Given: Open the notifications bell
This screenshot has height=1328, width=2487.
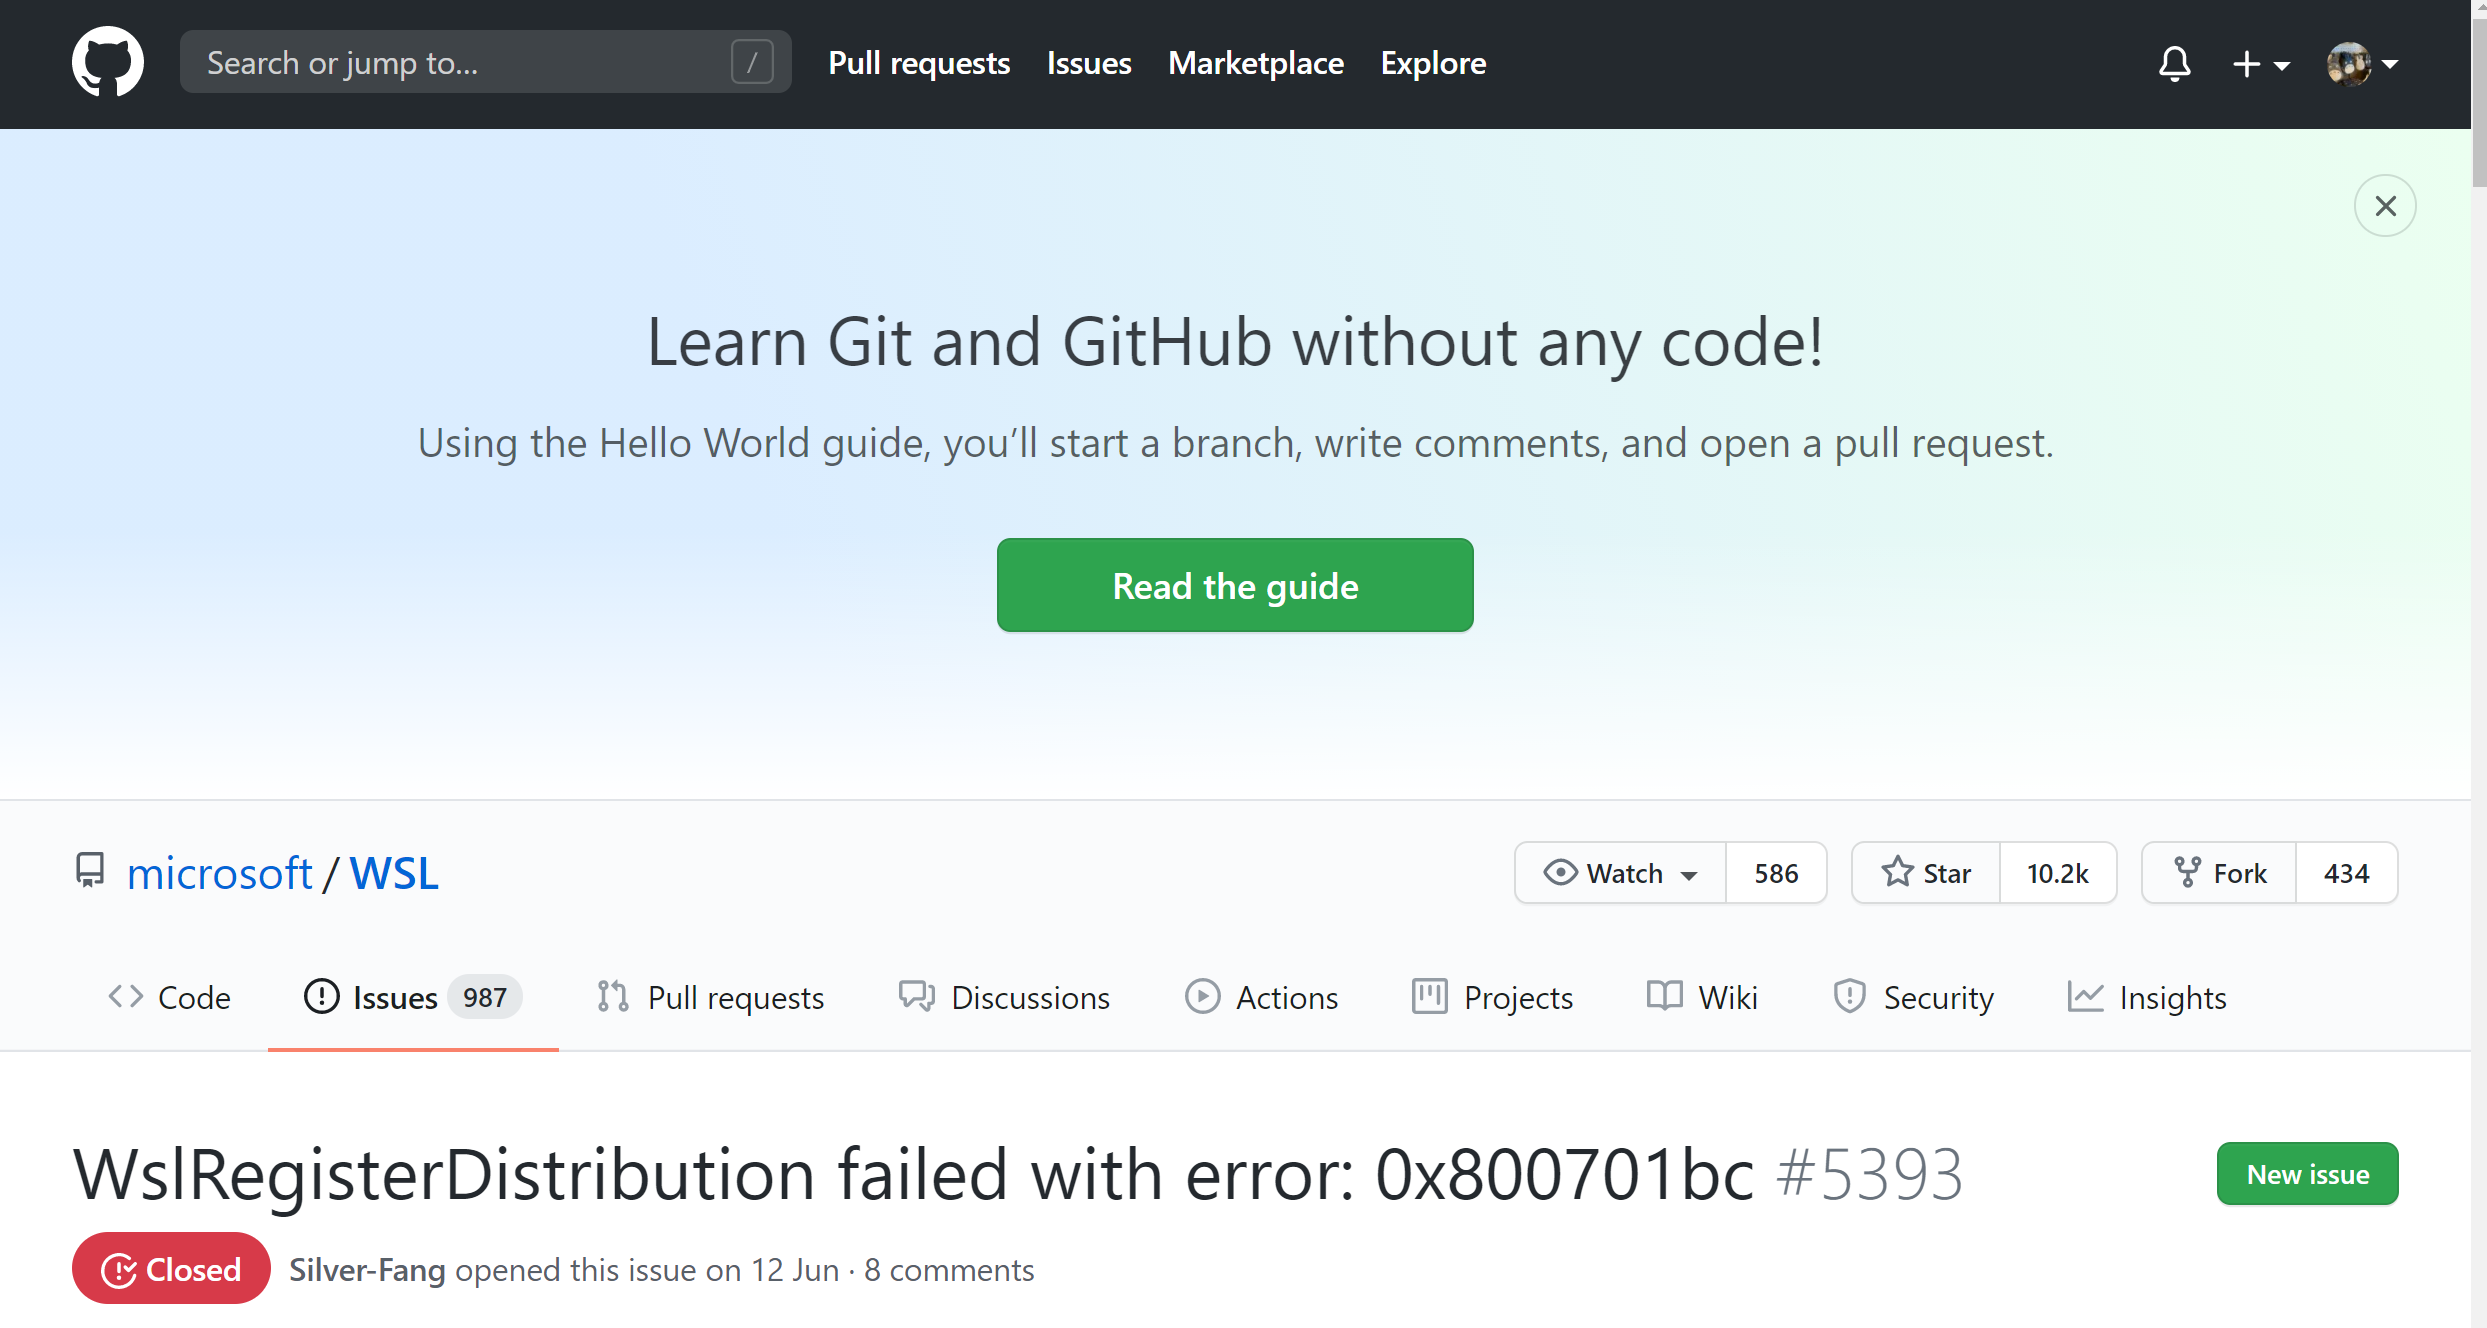Looking at the screenshot, I should click(2174, 64).
